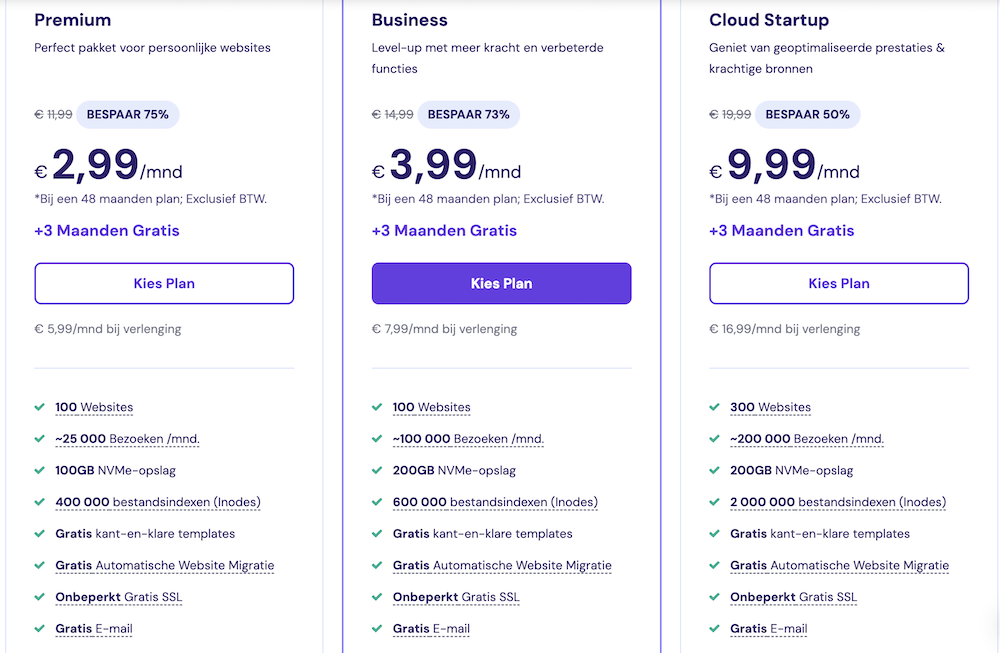Image resolution: width=1000 pixels, height=653 pixels.
Task: Click checkmark icon next to 2 000 000 bestandsindexen
Action: pos(715,502)
